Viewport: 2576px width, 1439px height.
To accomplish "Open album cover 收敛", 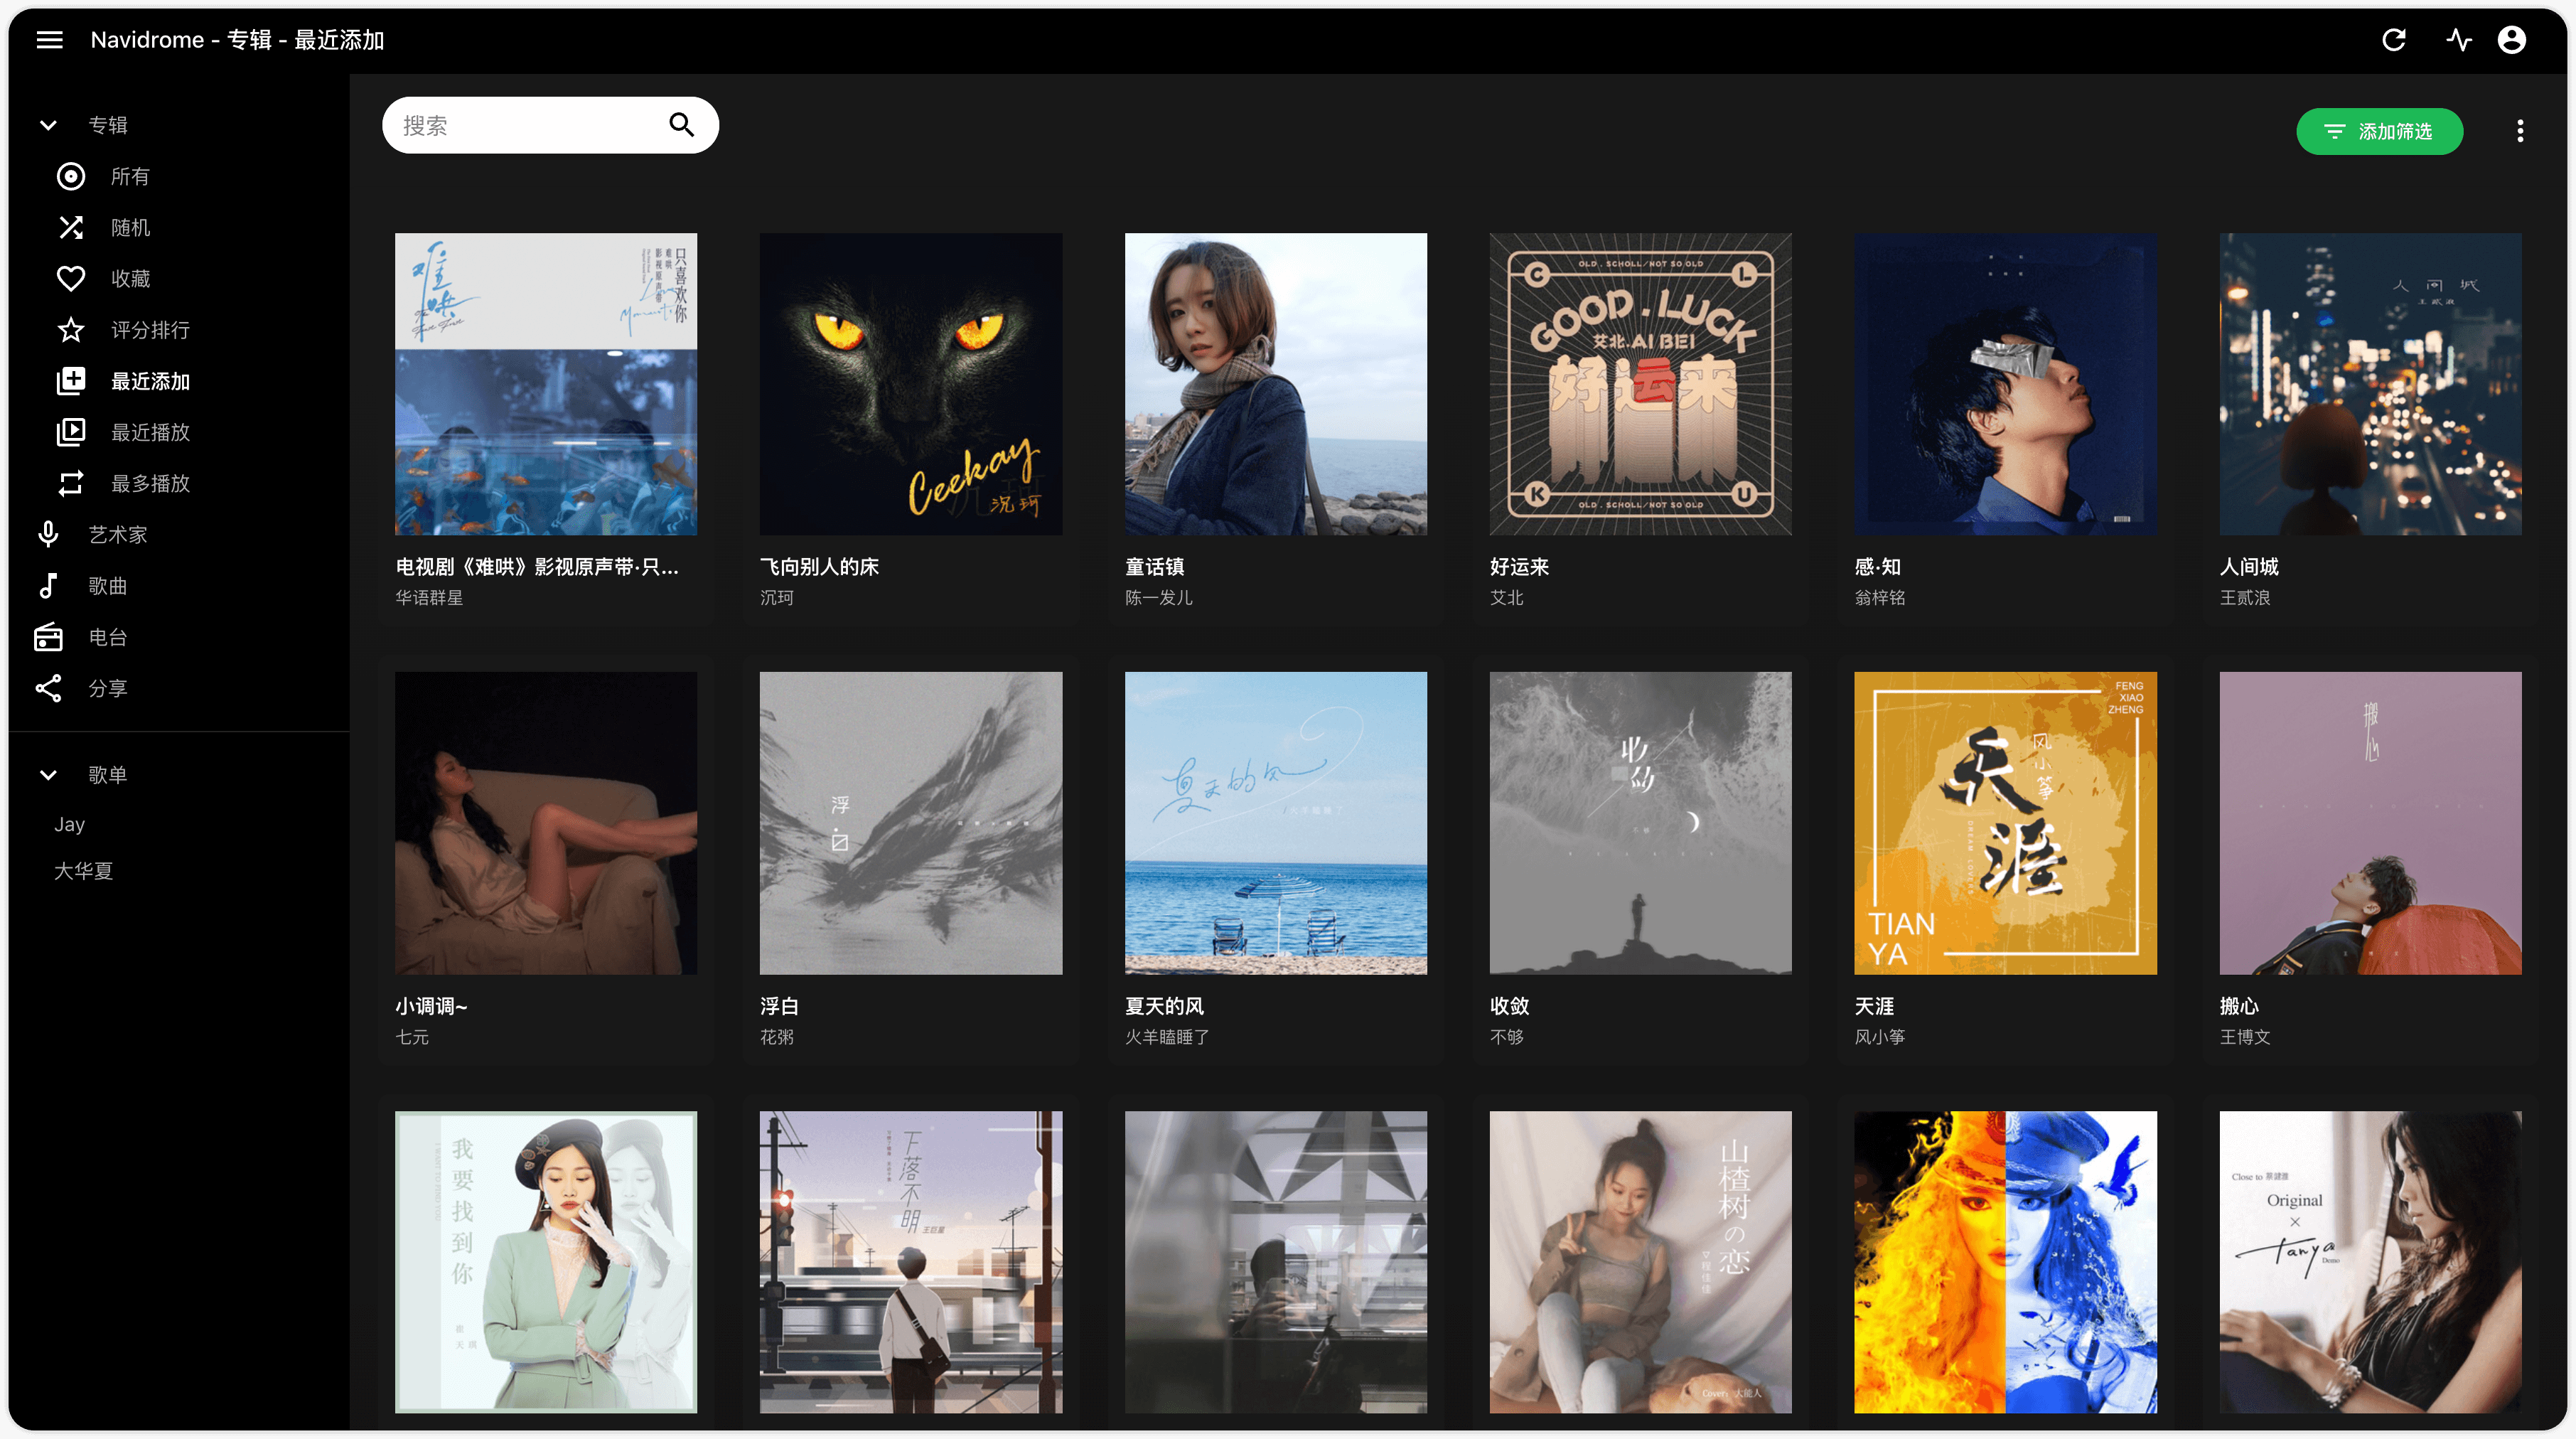I will 1640,823.
